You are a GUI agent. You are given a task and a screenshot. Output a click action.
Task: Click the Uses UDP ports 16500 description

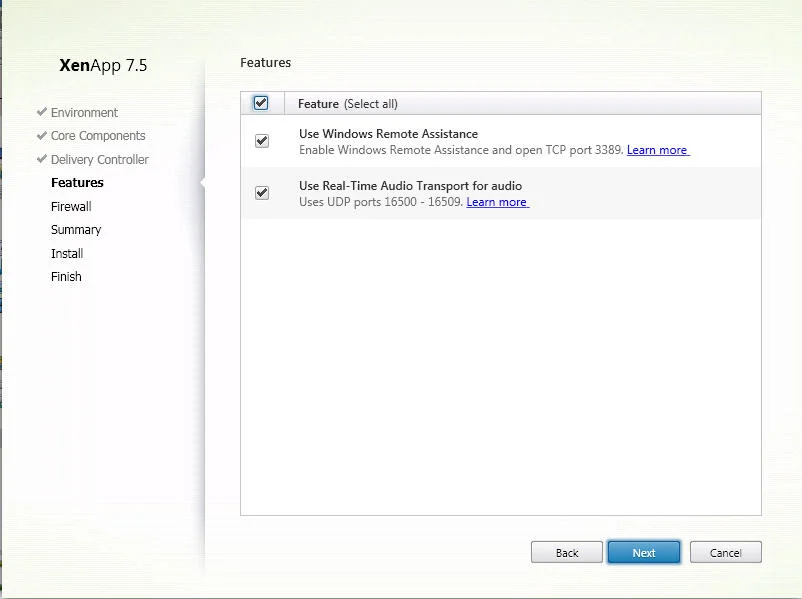tap(381, 202)
